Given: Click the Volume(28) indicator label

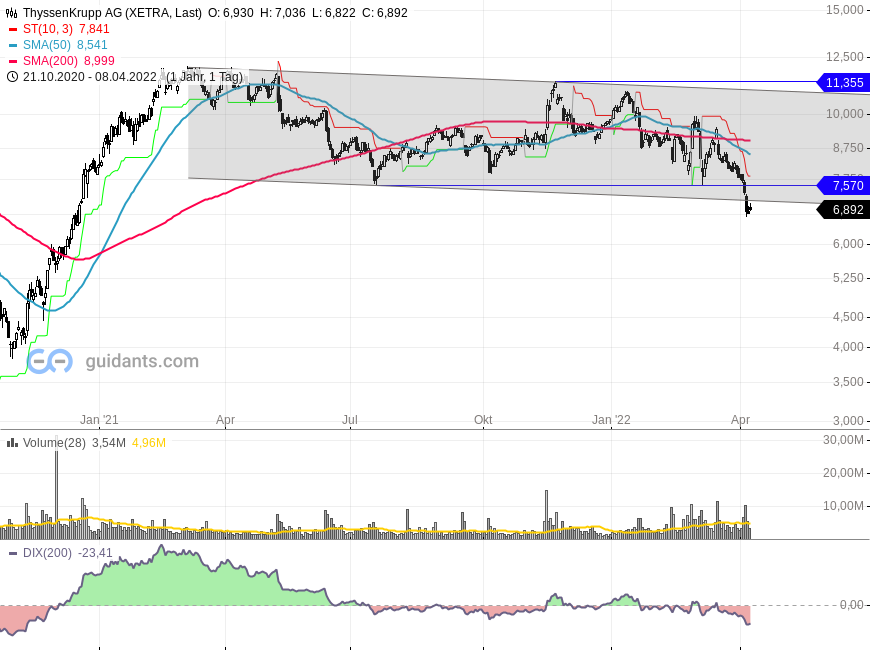Looking at the screenshot, I should pos(54,443).
